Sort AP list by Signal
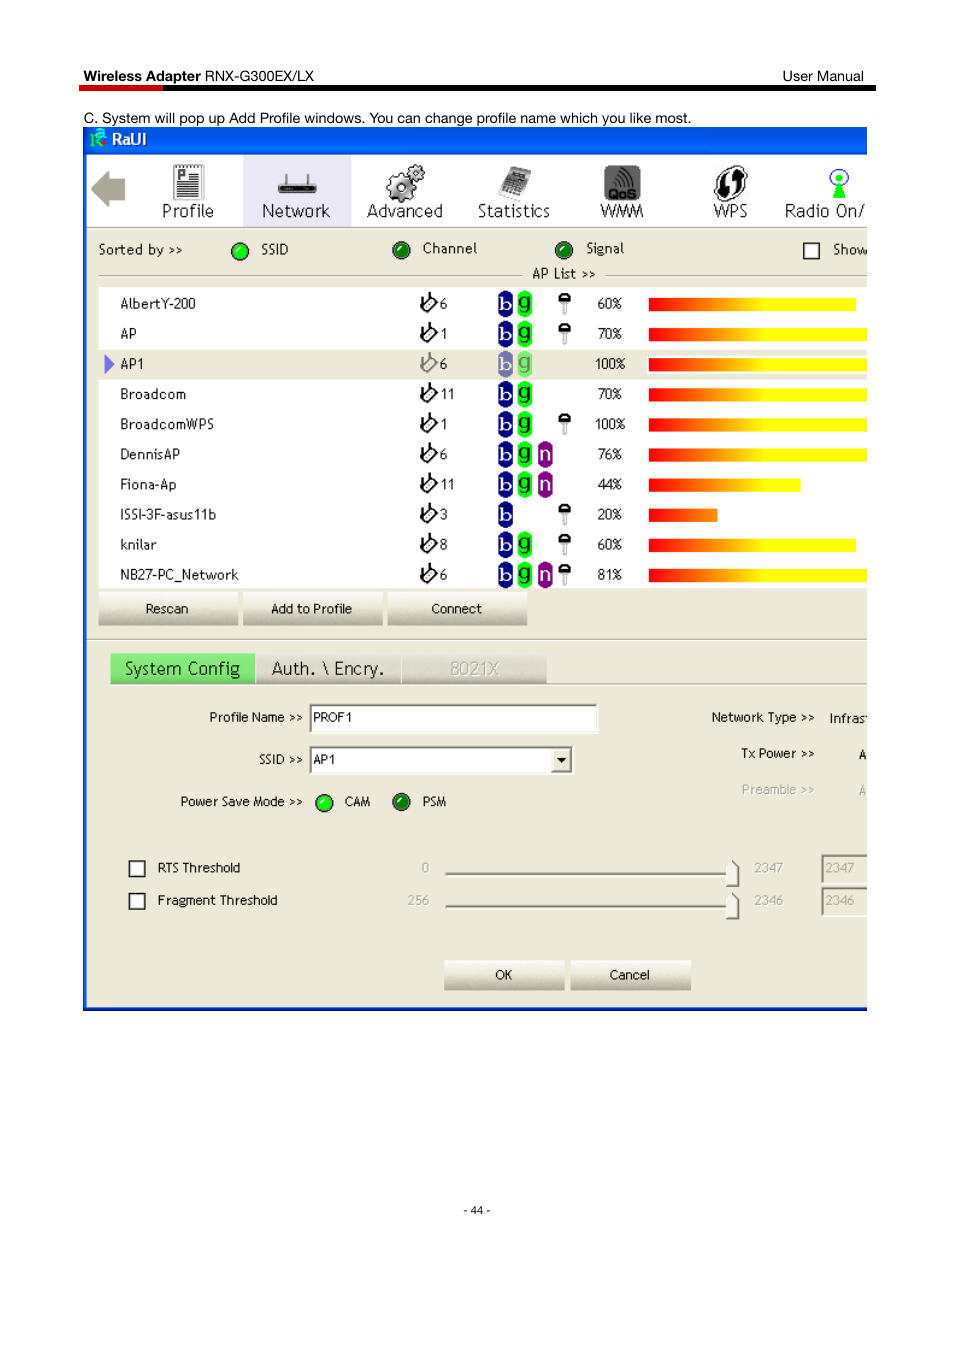Screen dimensions: 954x1350 (564, 250)
